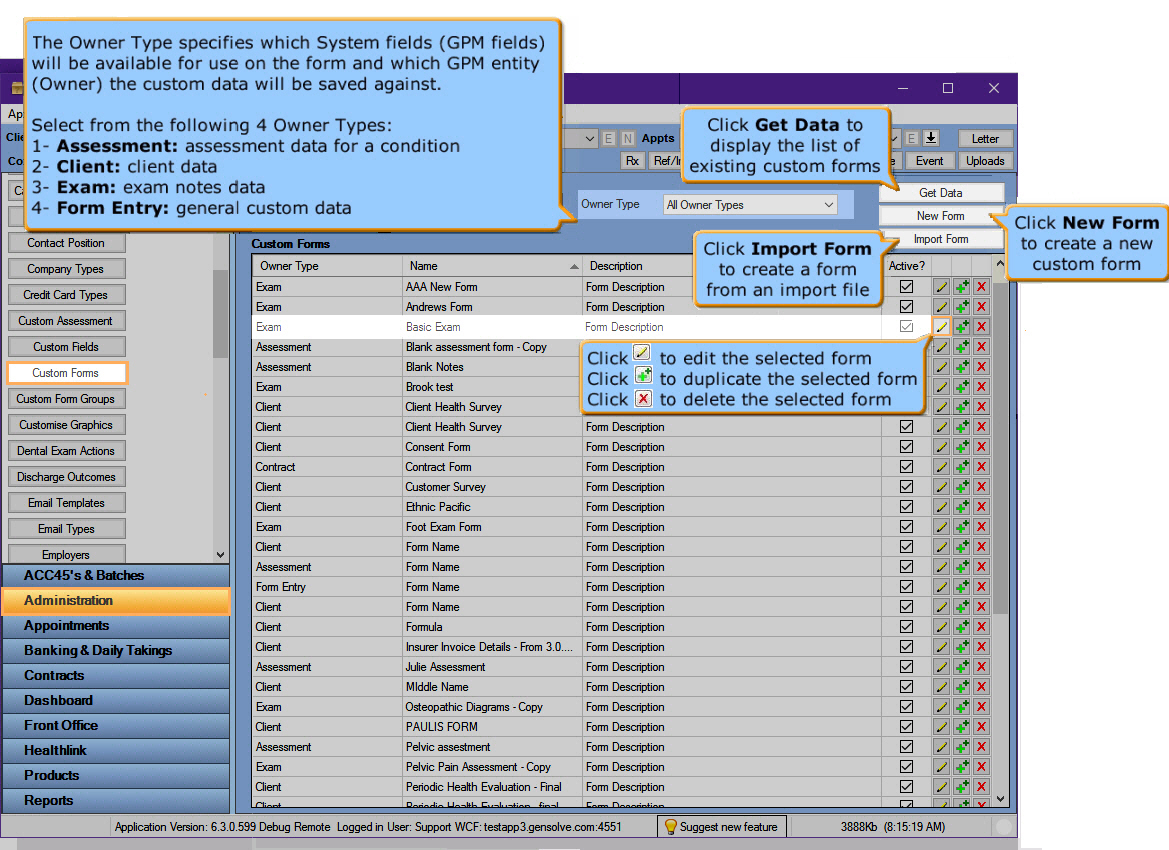
Task: Select the Pelvic assestment table row
Action: (448, 747)
